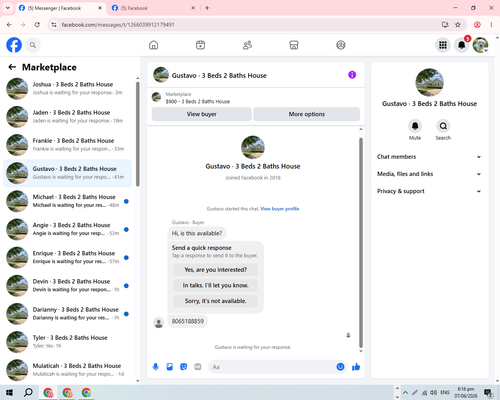Choose a sticker icon in composer
This screenshot has width=500, height=400.
coord(184,367)
